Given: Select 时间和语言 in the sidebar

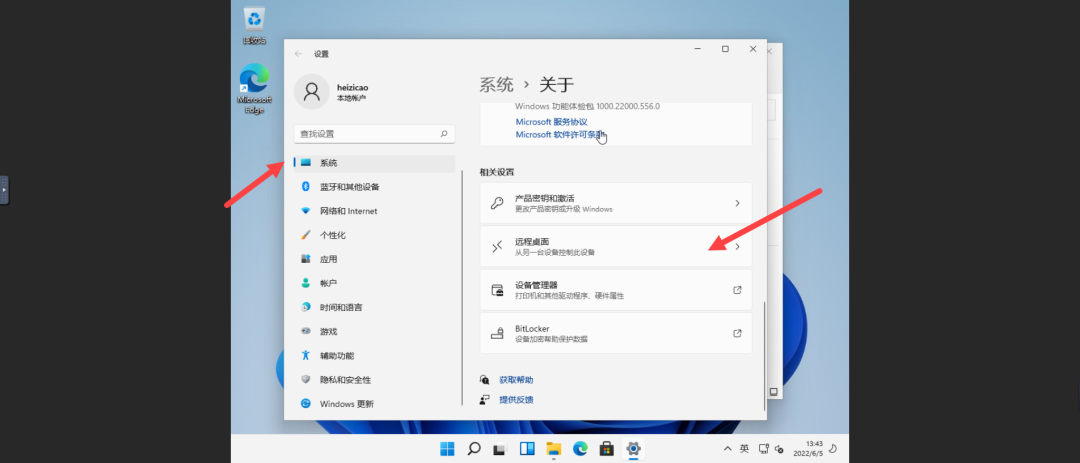Looking at the screenshot, I should 375,307.
